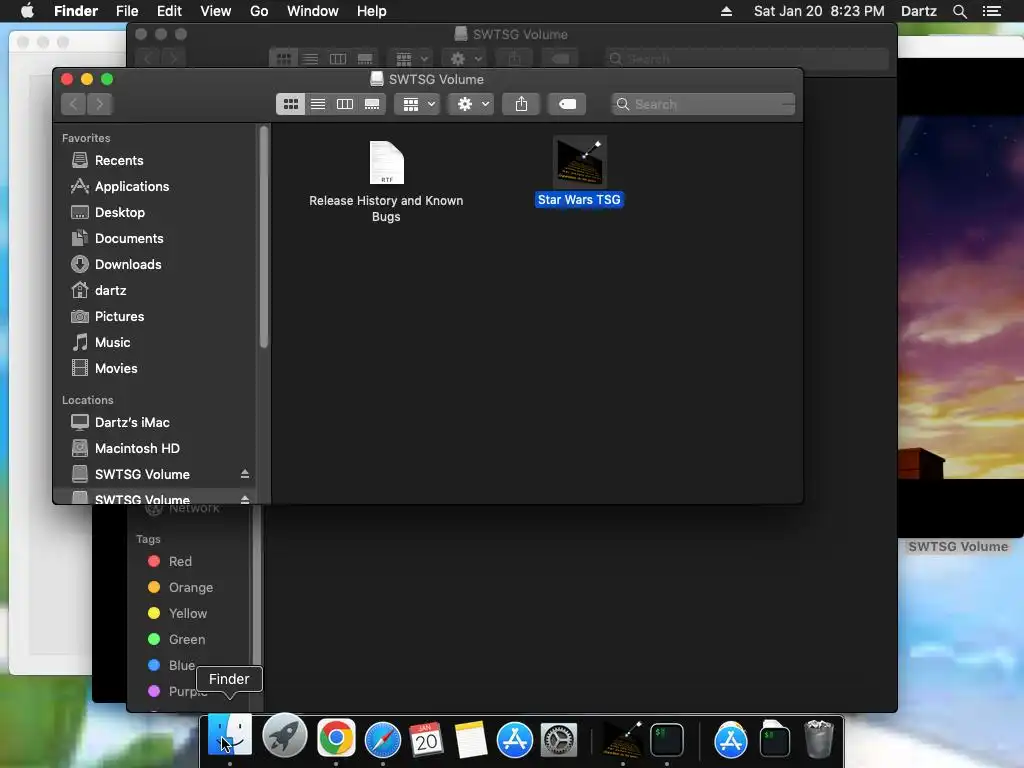Viewport: 1024px width, 768px height.
Task: Open Desktop in the sidebar
Action: pyautogui.click(x=120, y=213)
